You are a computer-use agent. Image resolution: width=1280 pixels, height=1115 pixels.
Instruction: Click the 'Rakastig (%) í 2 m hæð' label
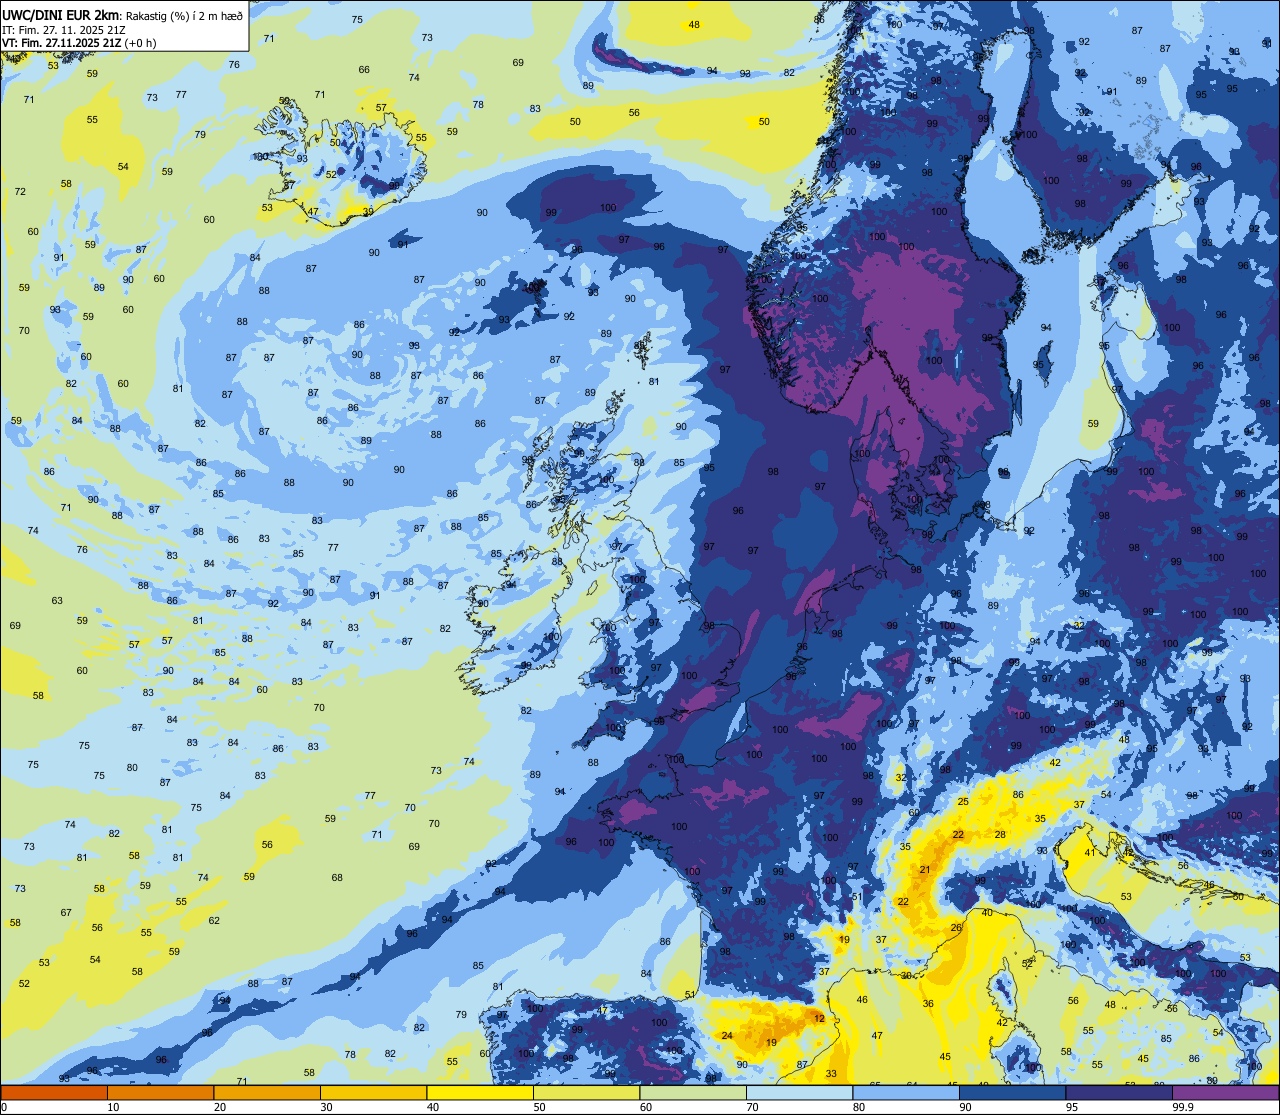[184, 14]
